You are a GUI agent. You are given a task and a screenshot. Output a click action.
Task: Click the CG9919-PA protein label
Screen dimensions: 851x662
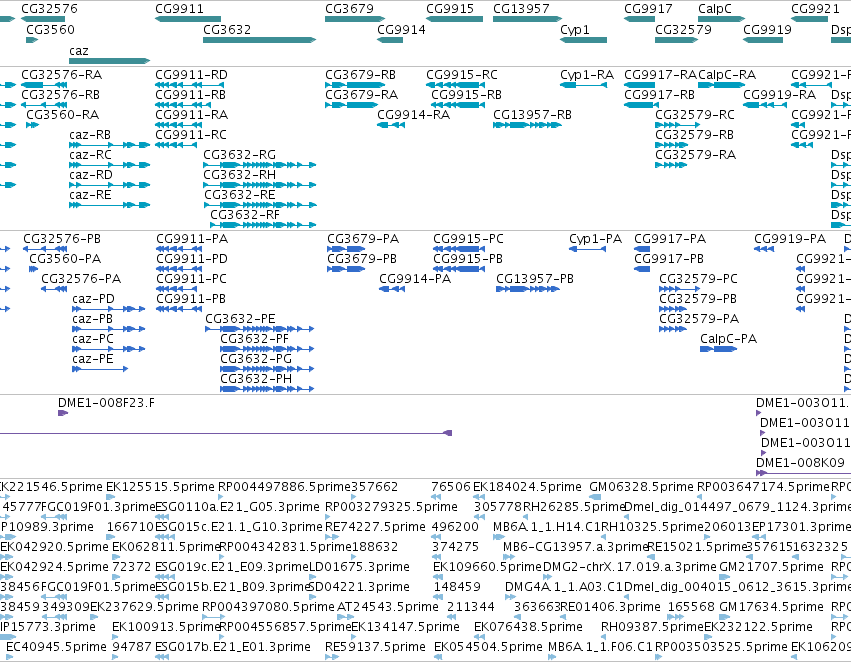tap(790, 239)
